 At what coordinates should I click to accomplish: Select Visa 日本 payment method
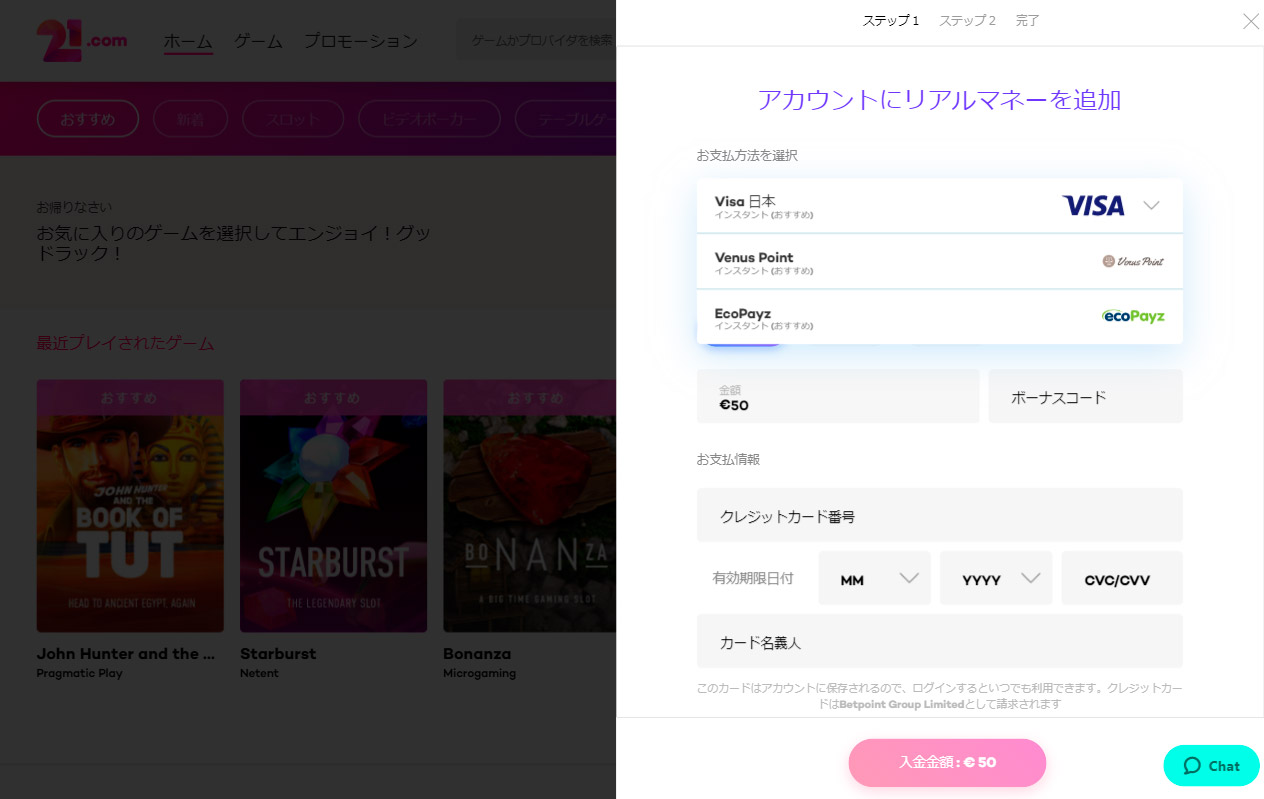(939, 206)
